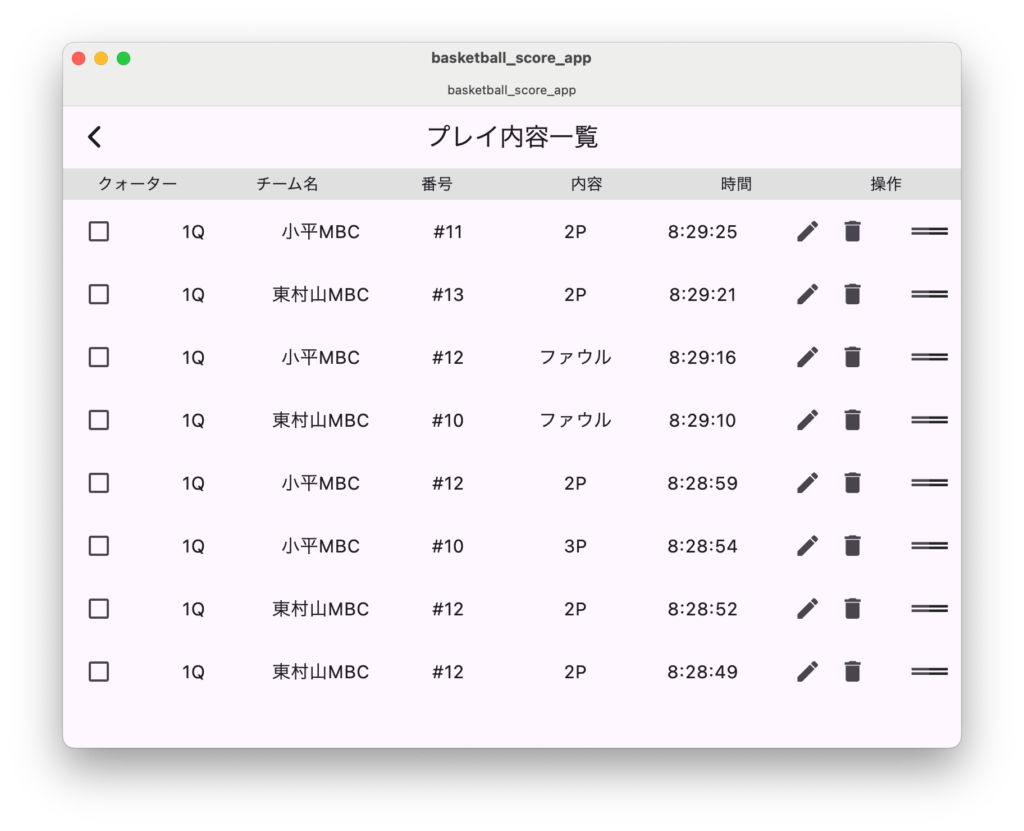Click ファウル in the 8:29:16 row

575,357
